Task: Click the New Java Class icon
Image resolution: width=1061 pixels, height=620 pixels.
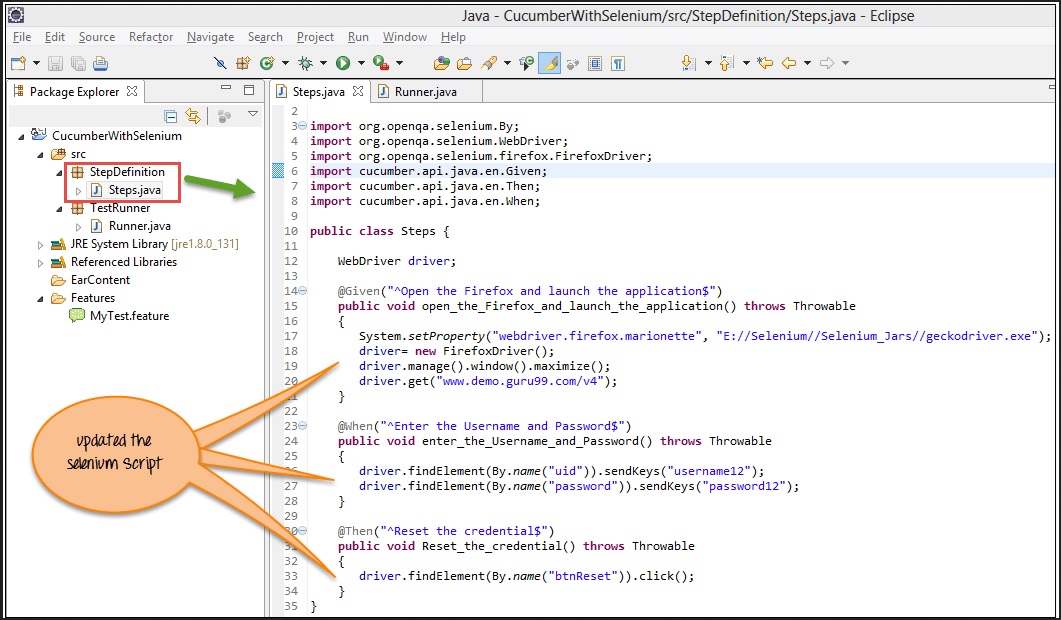Action: (x=267, y=64)
